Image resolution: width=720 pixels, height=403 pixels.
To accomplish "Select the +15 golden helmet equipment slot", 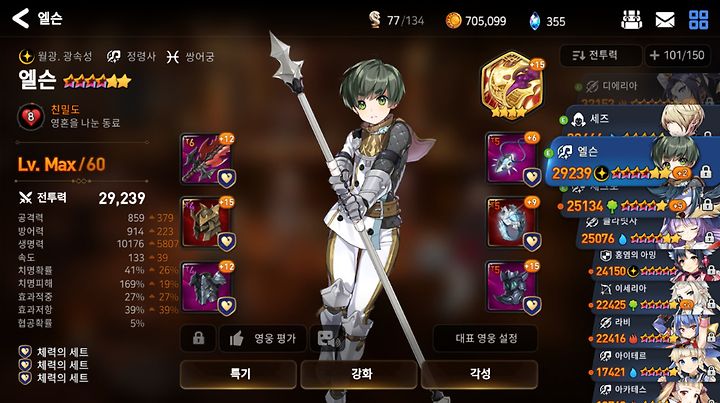I will 208,223.
